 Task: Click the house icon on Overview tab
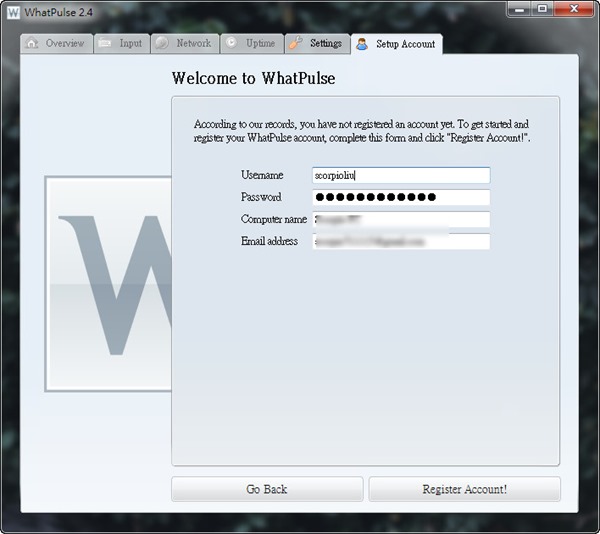coord(32,43)
